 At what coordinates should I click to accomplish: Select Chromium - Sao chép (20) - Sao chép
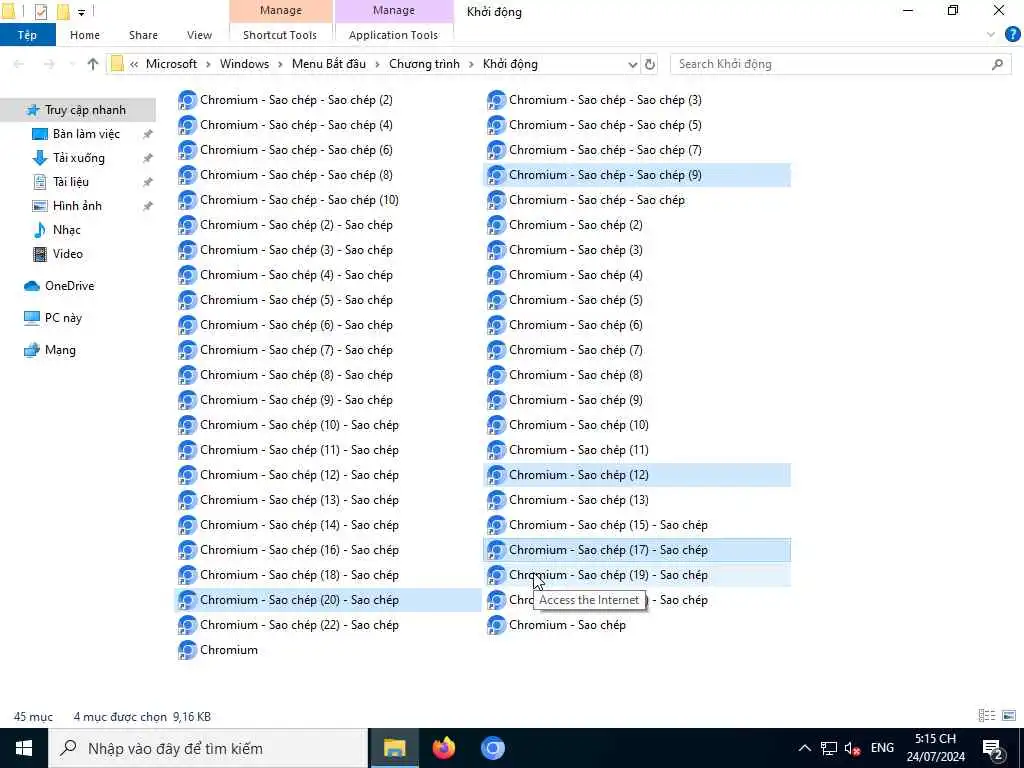[328, 600]
